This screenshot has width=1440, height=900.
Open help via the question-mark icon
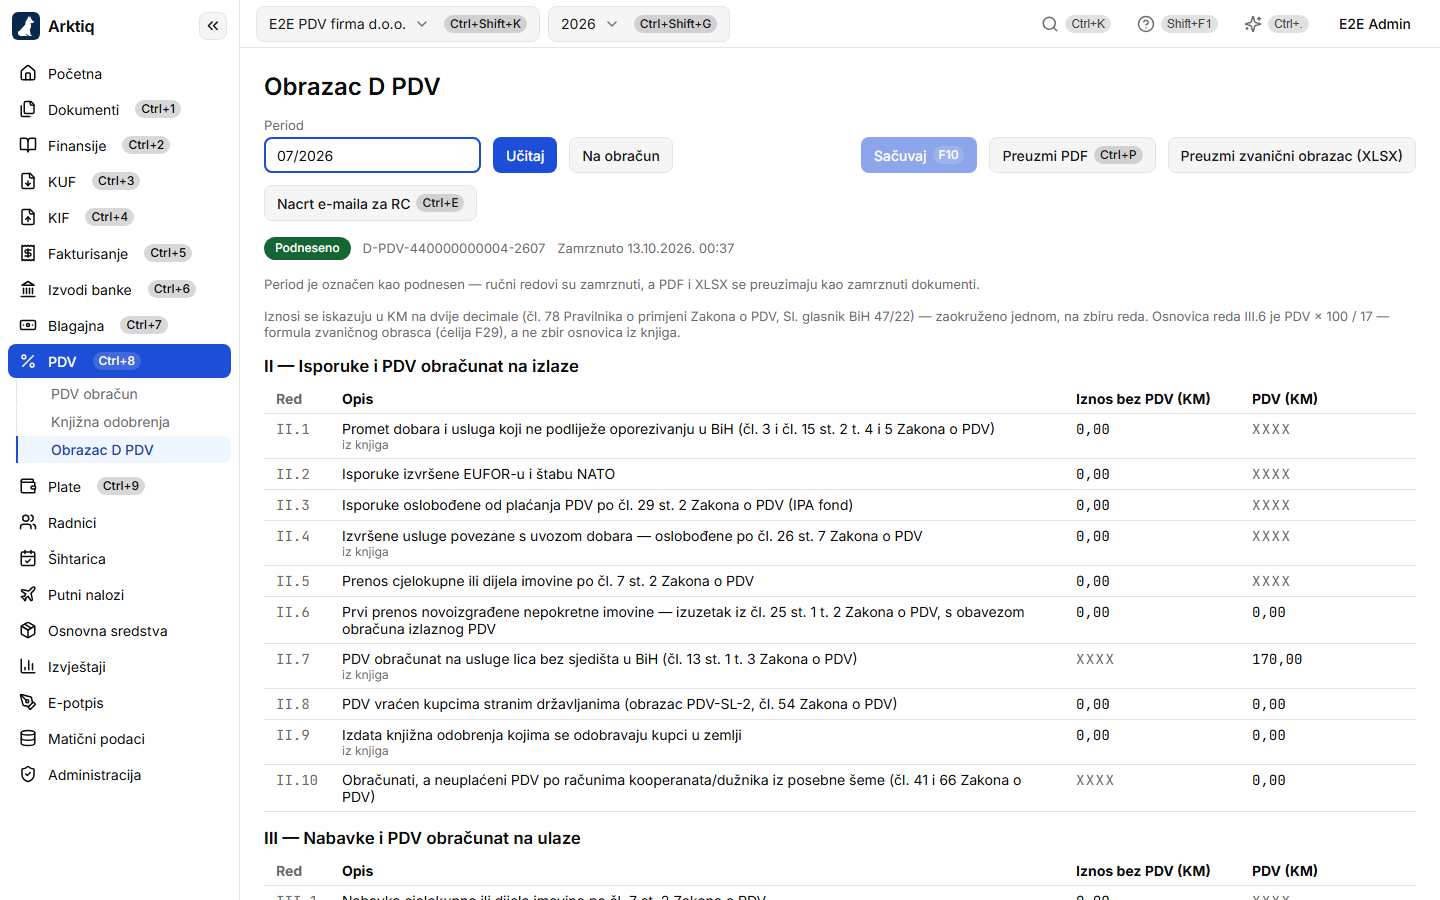tap(1146, 24)
